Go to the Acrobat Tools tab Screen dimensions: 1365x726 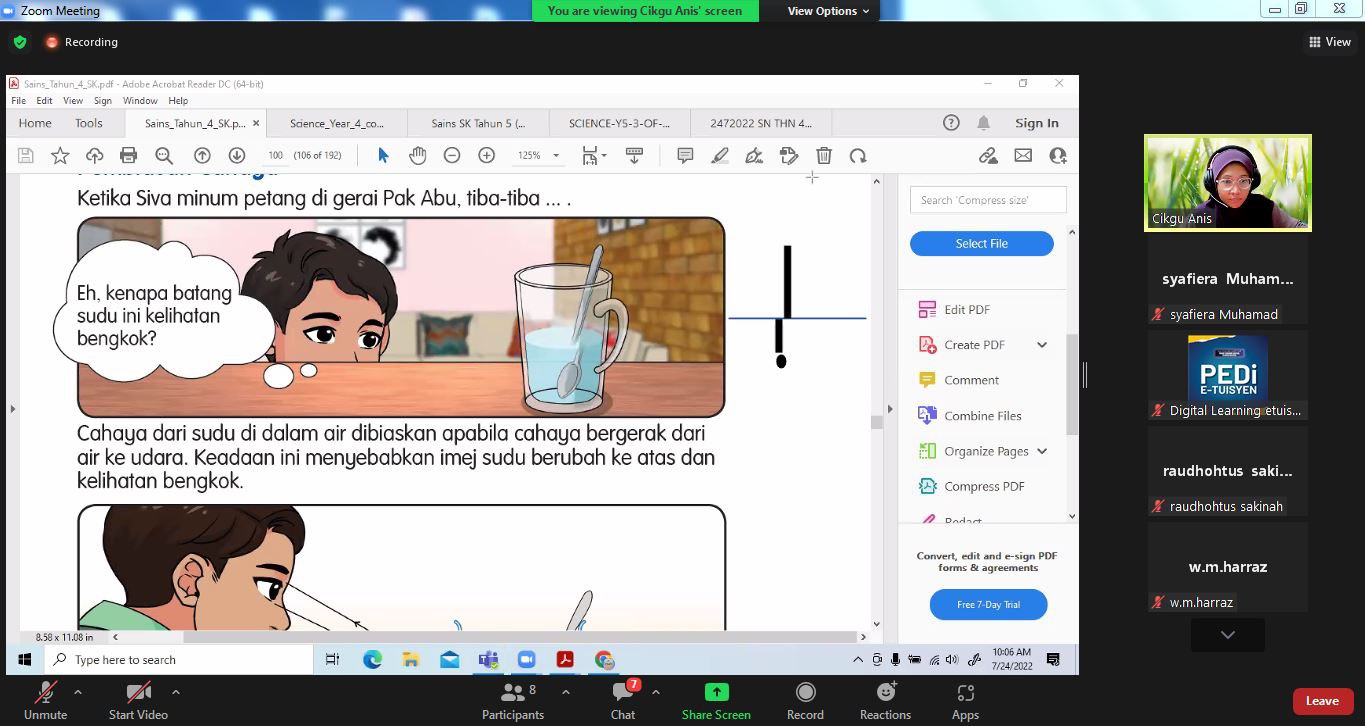pyautogui.click(x=89, y=123)
